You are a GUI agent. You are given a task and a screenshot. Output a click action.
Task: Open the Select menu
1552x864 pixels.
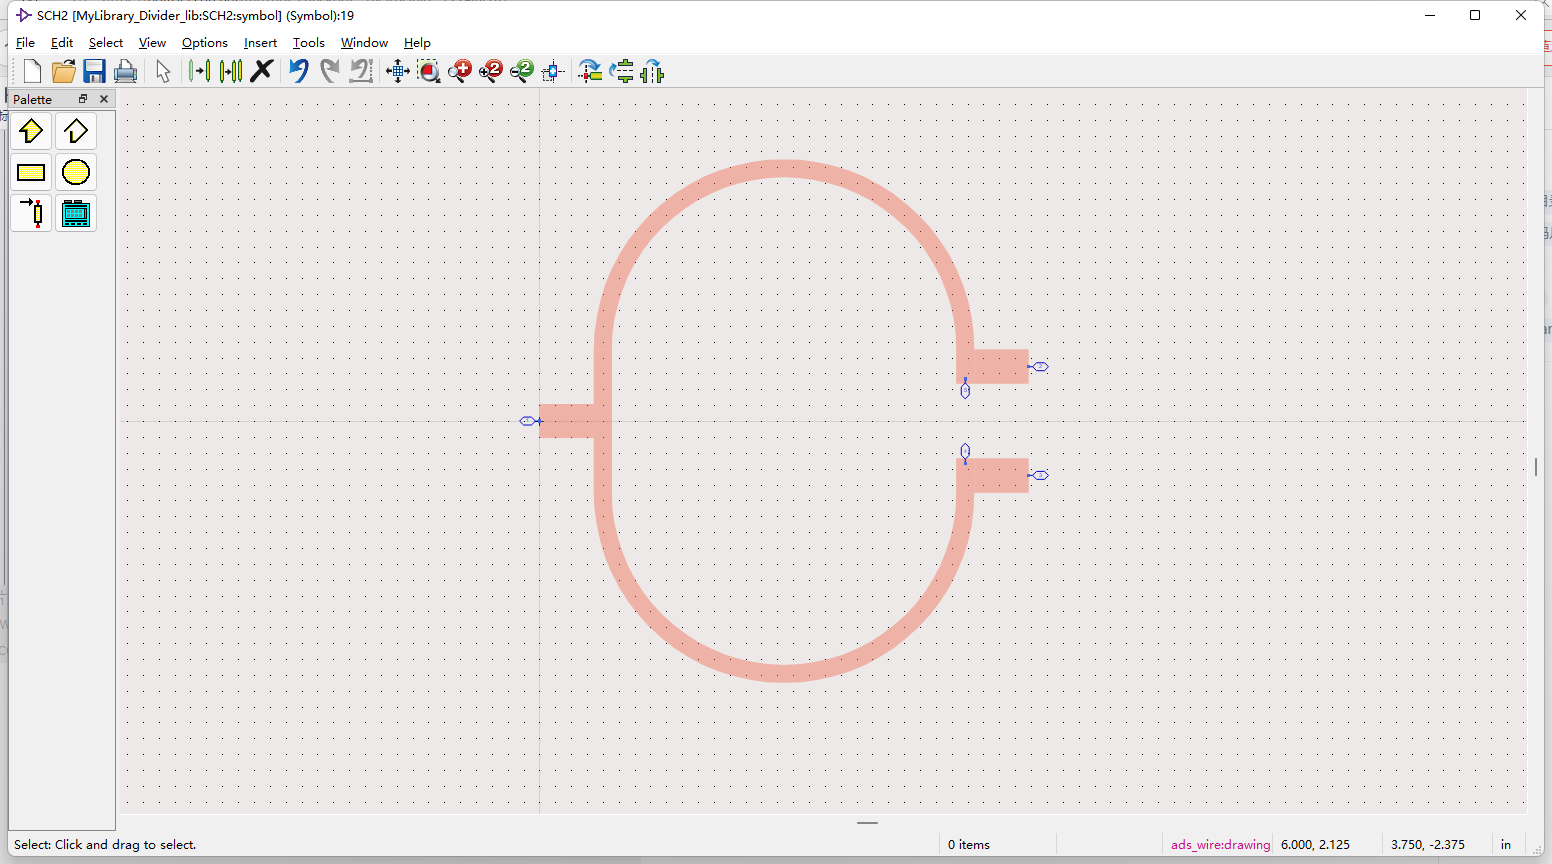click(106, 43)
